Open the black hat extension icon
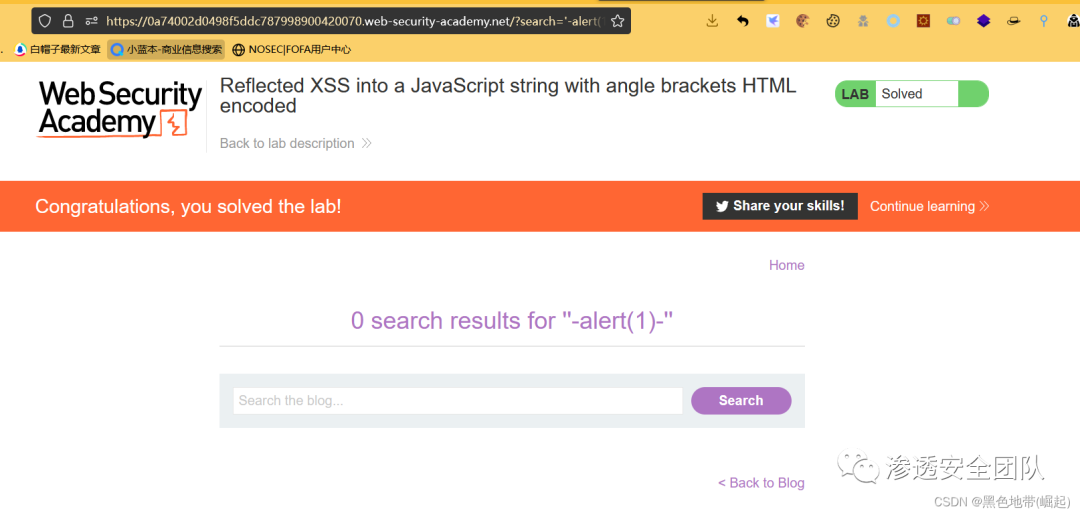Image resolution: width=1080 pixels, height=515 pixels. coord(1013,20)
